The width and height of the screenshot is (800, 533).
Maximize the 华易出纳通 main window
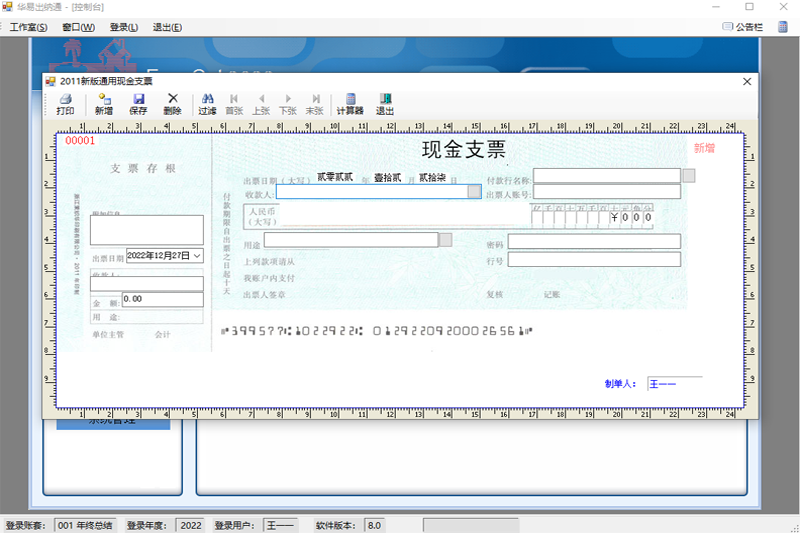[x=749, y=7]
